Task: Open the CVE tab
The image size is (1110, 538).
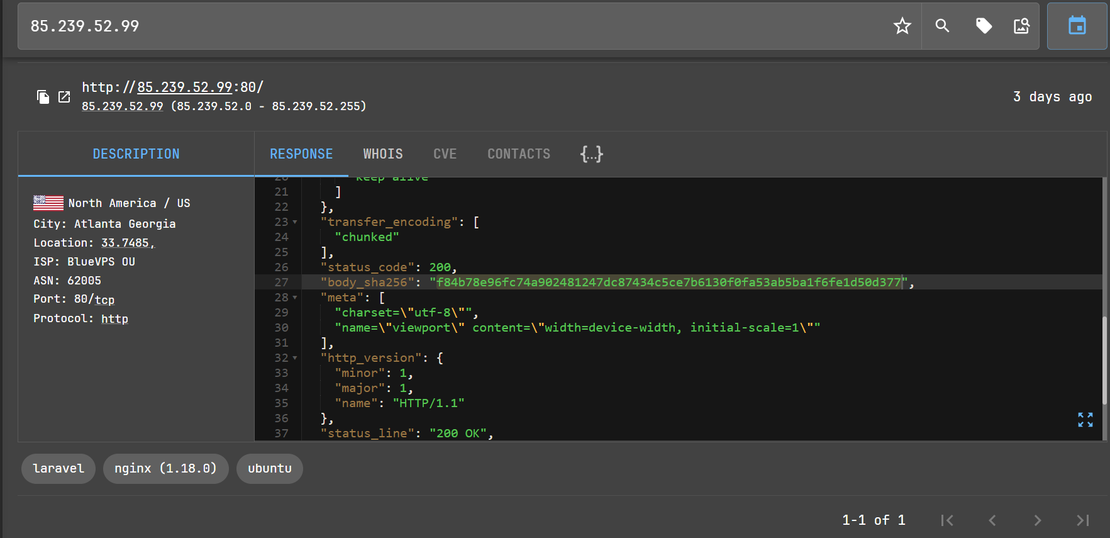Action: (x=445, y=154)
